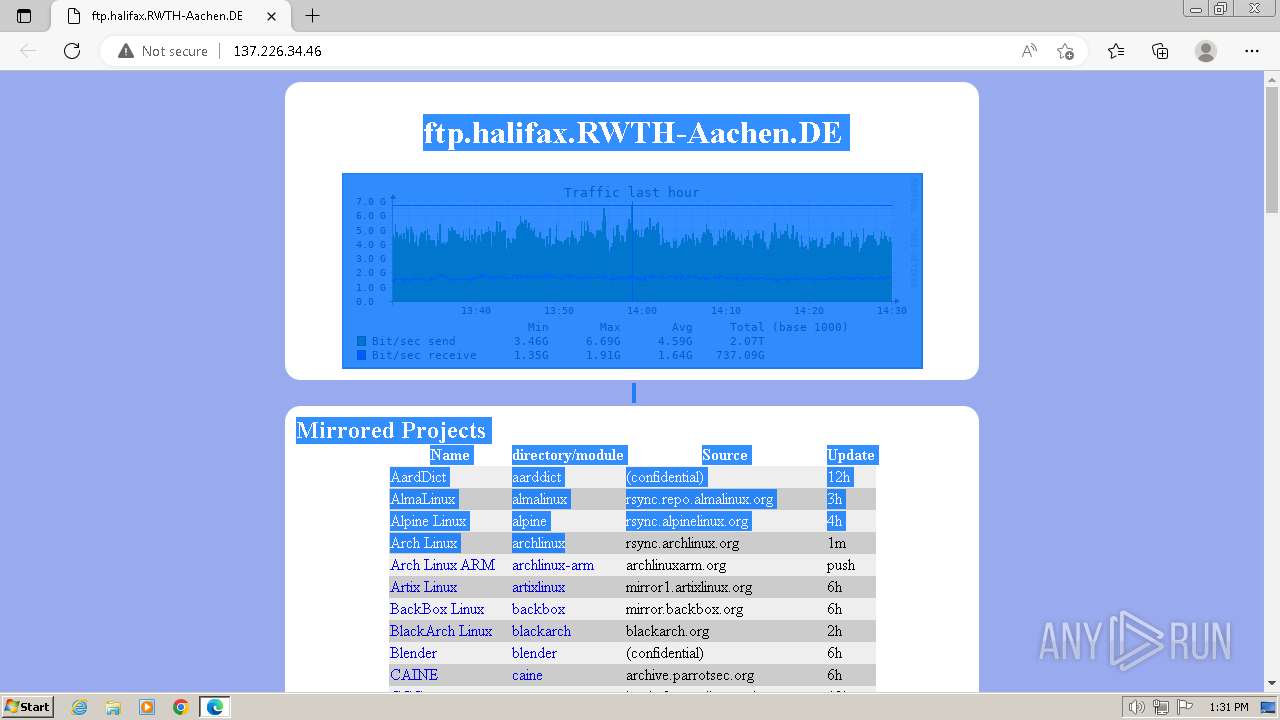1280x720 pixels.
Task: Click the archive.parrotsec.org source cell
Action: [690, 675]
